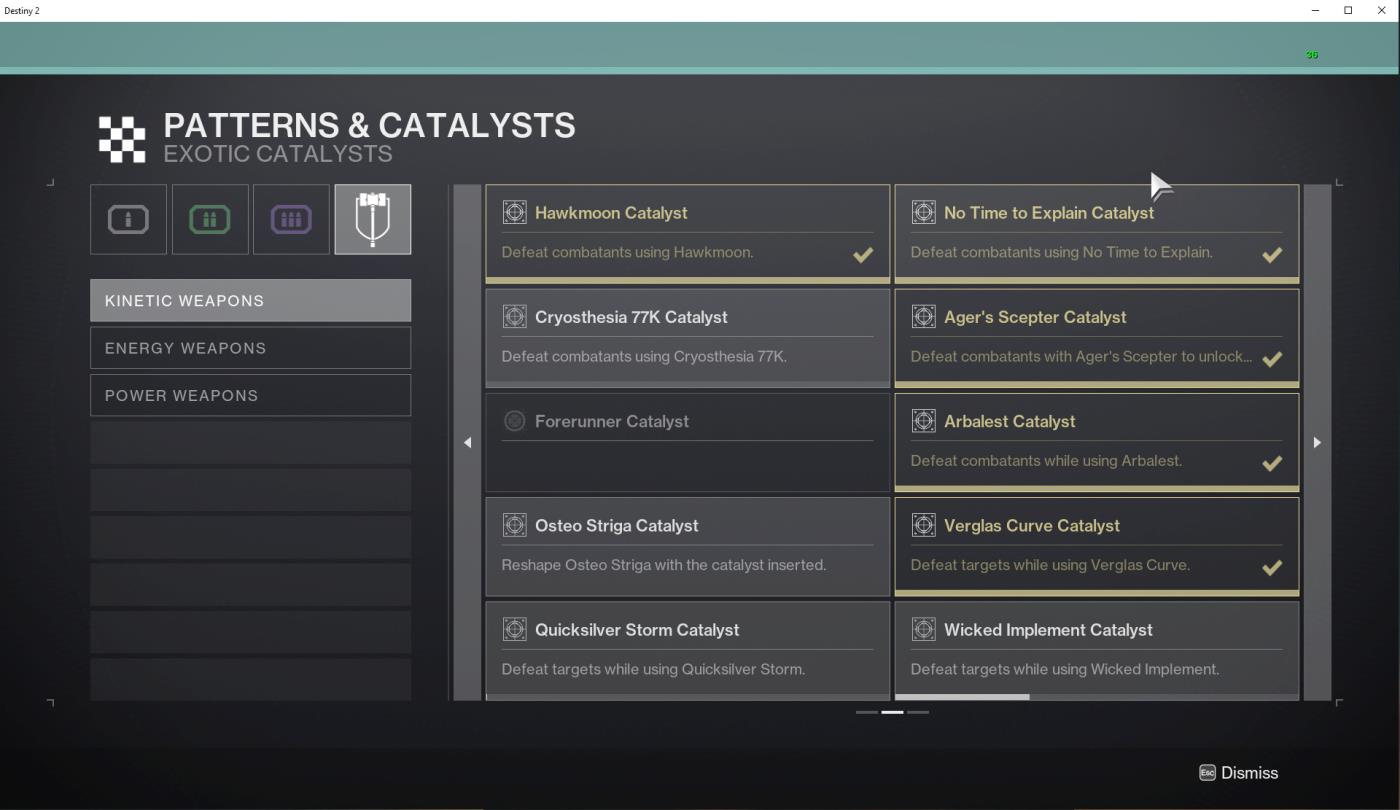Click the EXOTIC CATALYSTS subtitle
Screen dimensions: 1400x810
[x=278, y=153]
